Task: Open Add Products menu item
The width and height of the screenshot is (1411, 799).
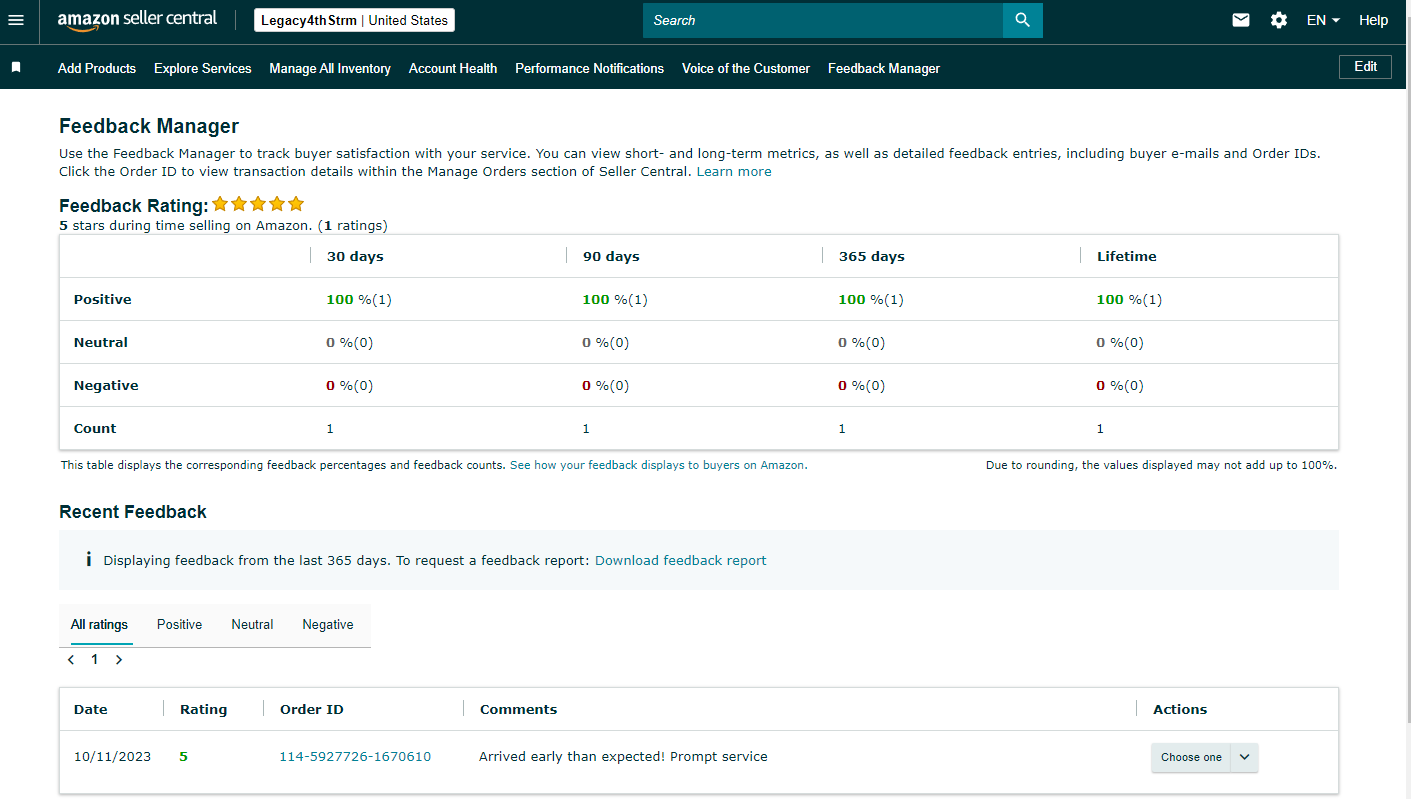Action: pyautogui.click(x=97, y=68)
